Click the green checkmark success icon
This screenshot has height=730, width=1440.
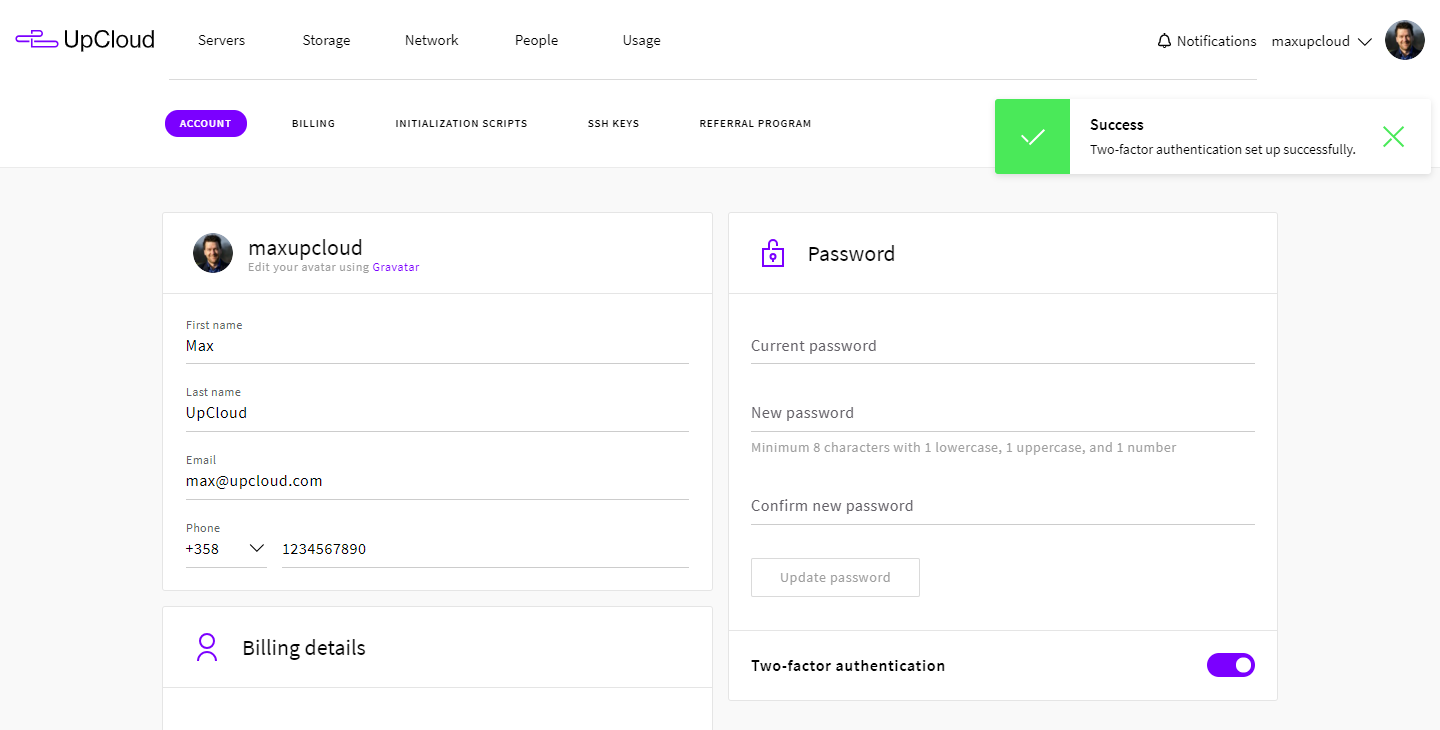[x=1032, y=137]
